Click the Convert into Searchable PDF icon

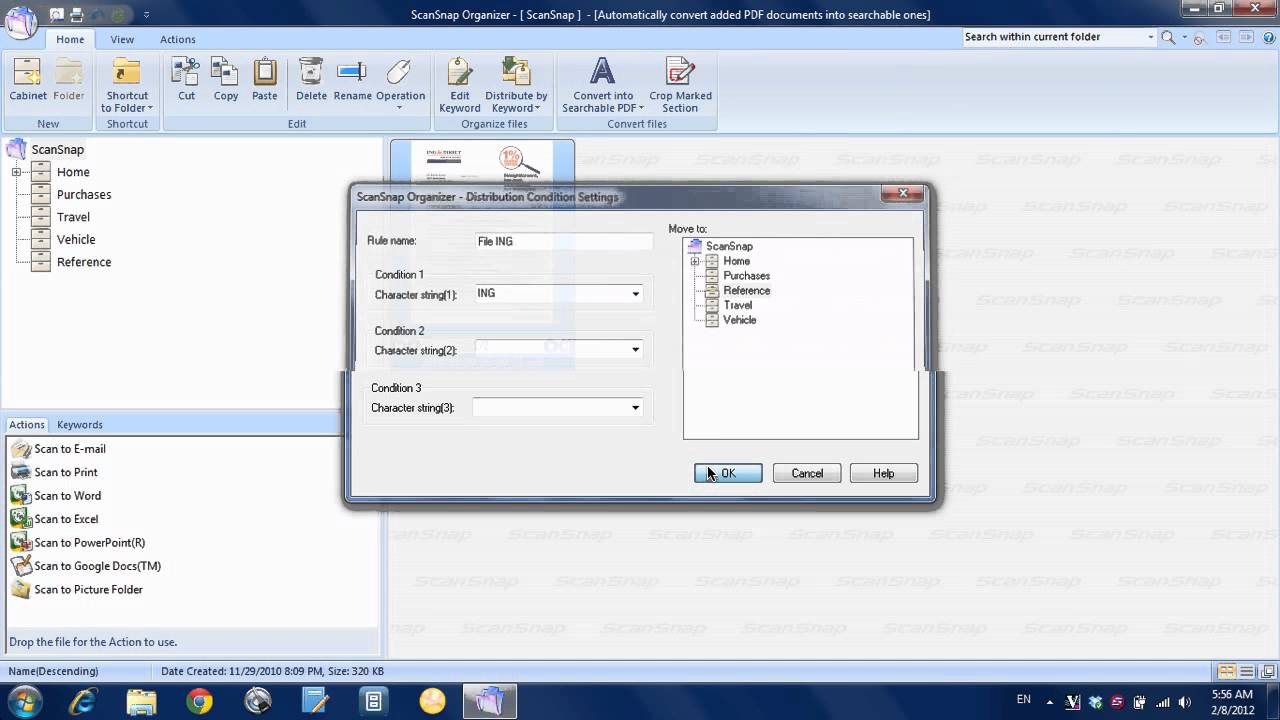pyautogui.click(x=602, y=73)
